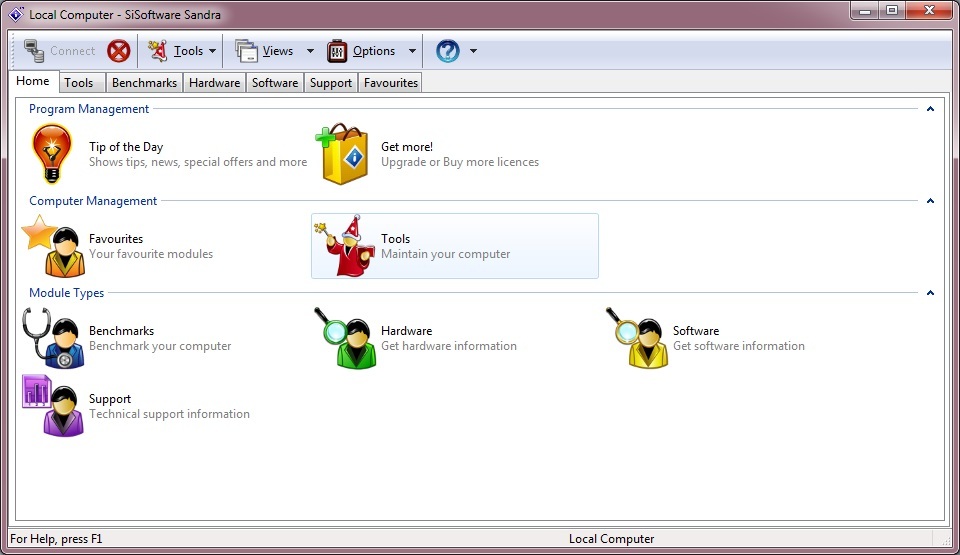Switch to the Support tab
This screenshot has width=960, height=555.
coord(331,83)
